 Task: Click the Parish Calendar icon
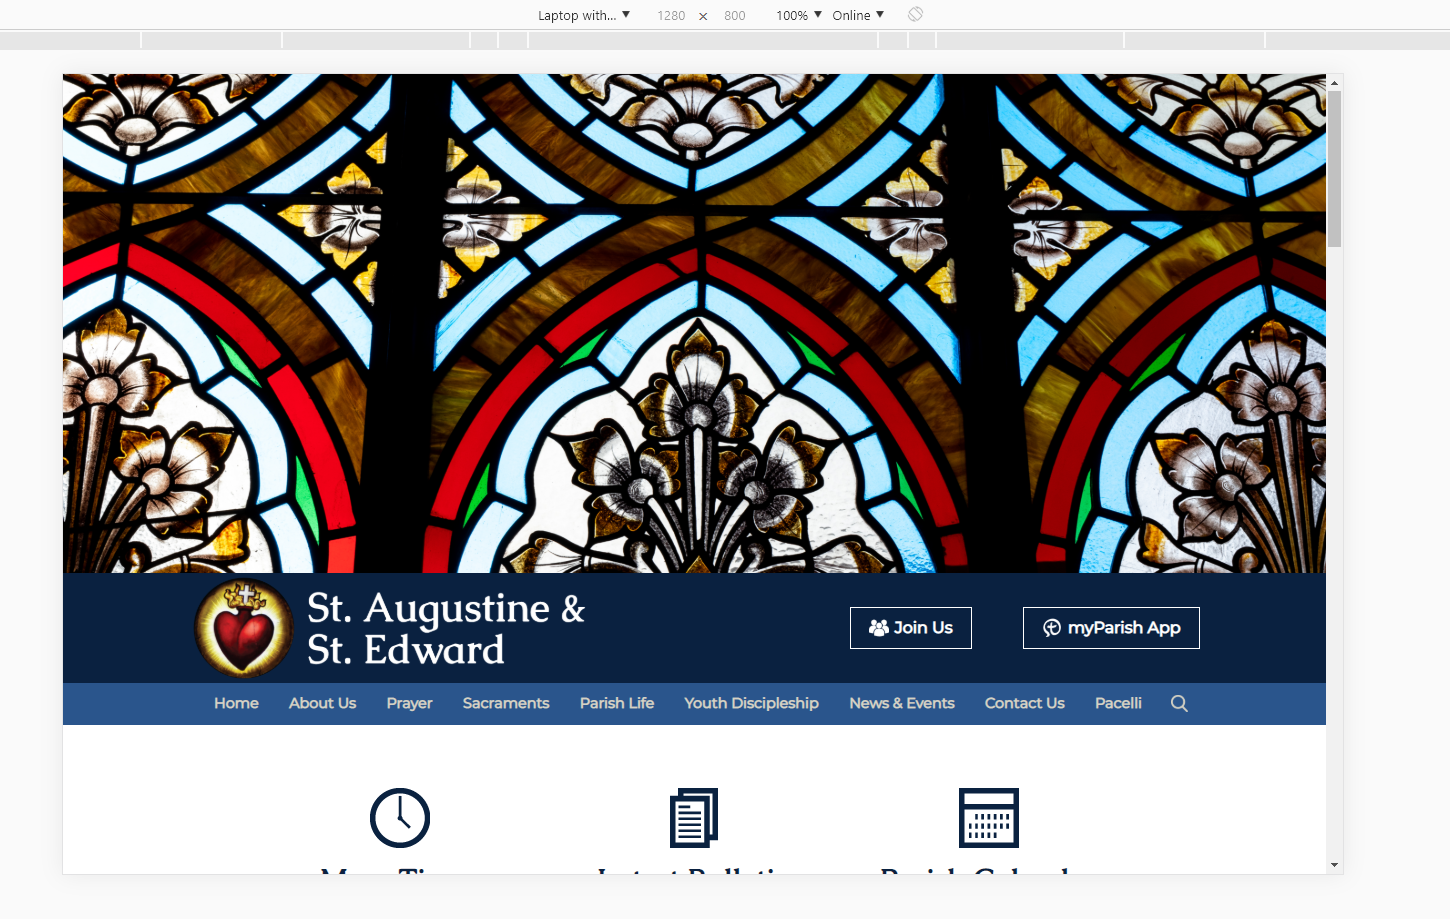click(988, 818)
